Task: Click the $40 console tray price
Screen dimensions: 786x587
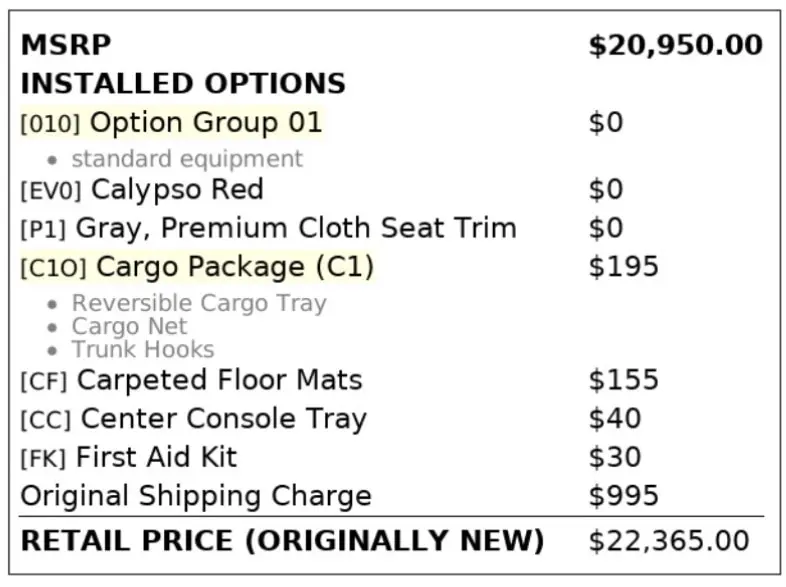Action: (615, 419)
